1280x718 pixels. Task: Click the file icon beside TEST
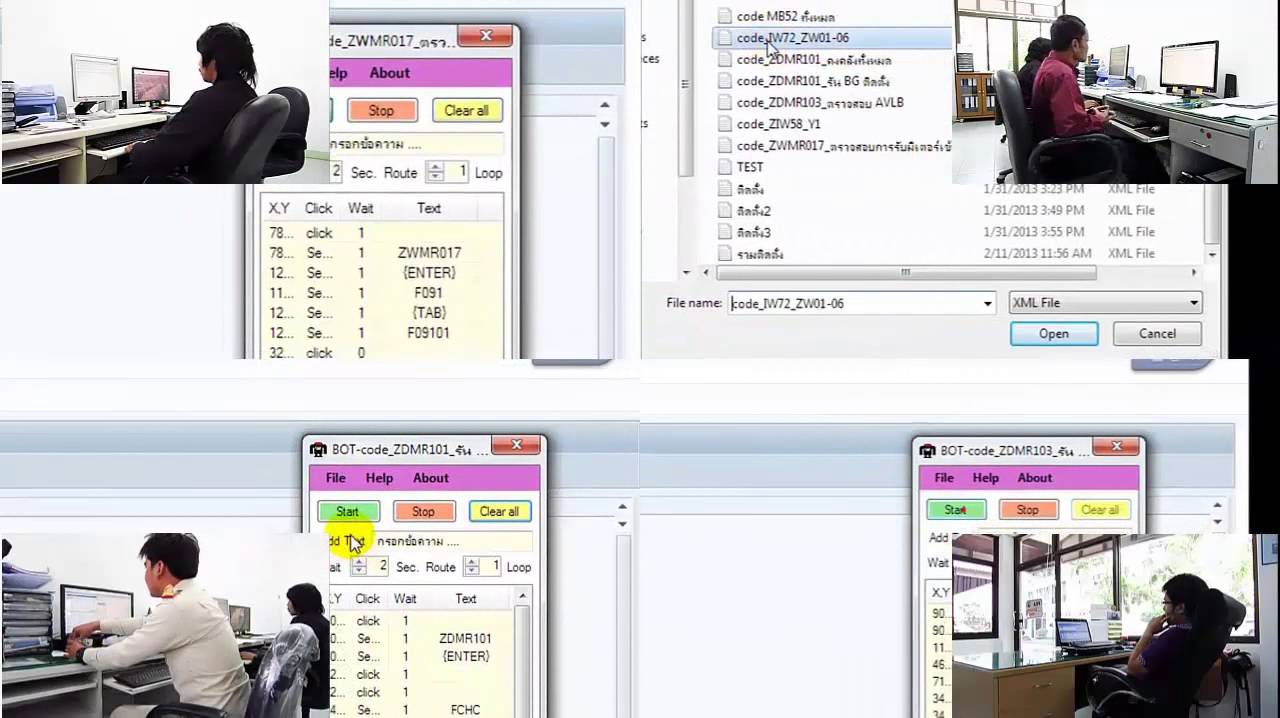pyautogui.click(x=725, y=167)
